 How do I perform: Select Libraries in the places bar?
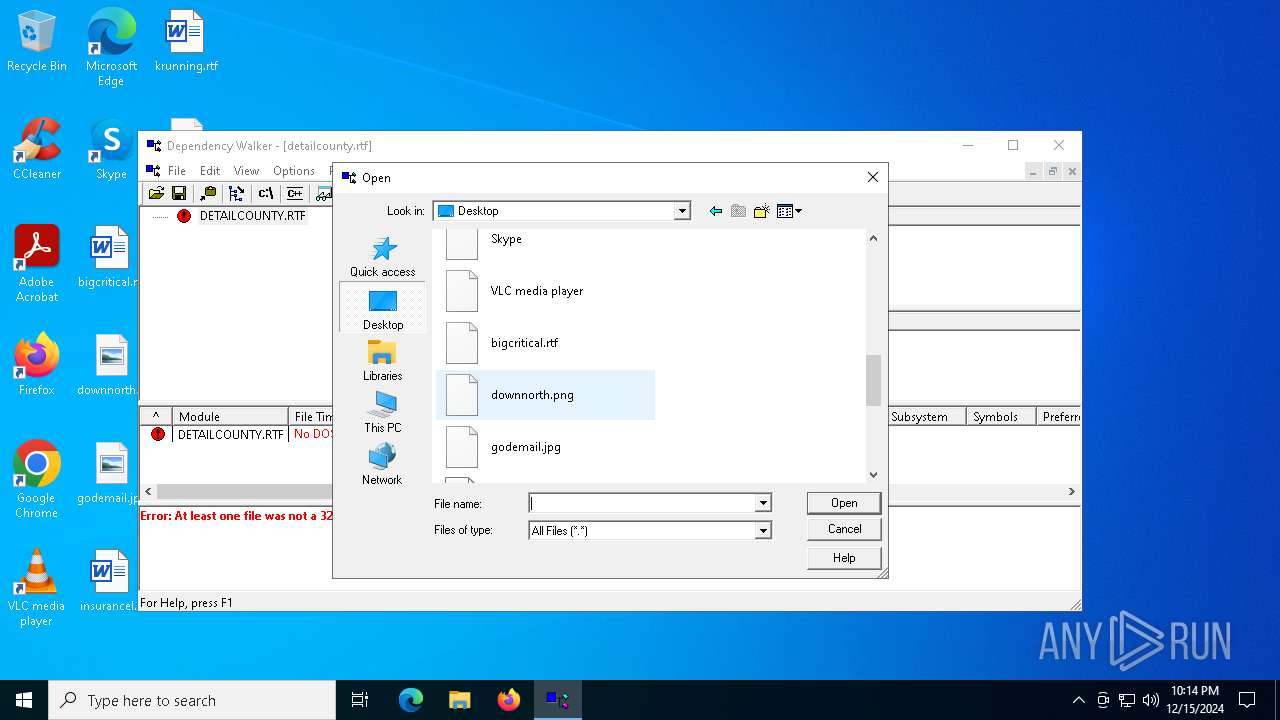point(383,360)
